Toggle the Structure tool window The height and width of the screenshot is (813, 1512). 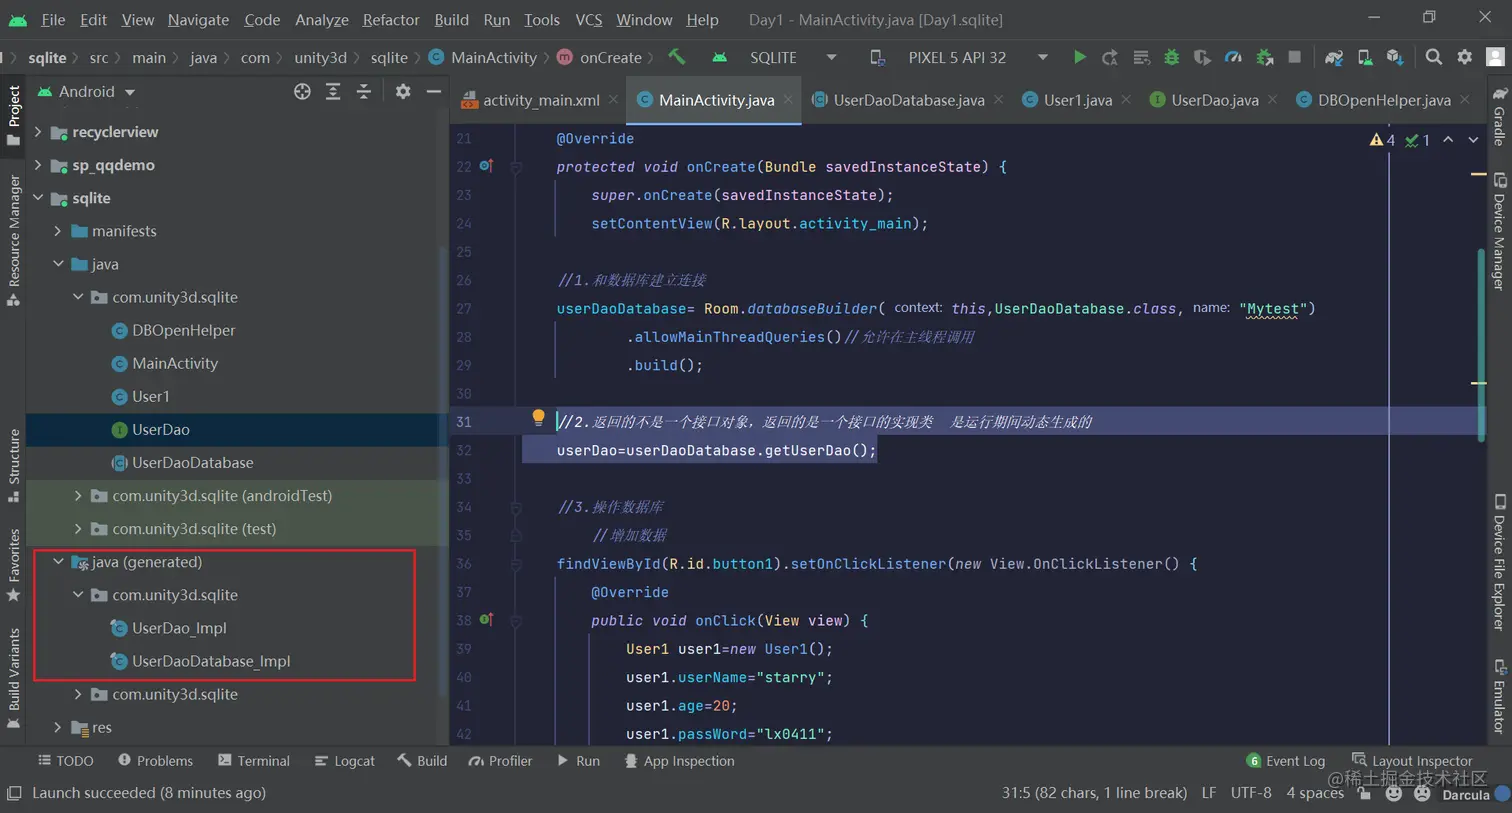(14, 465)
